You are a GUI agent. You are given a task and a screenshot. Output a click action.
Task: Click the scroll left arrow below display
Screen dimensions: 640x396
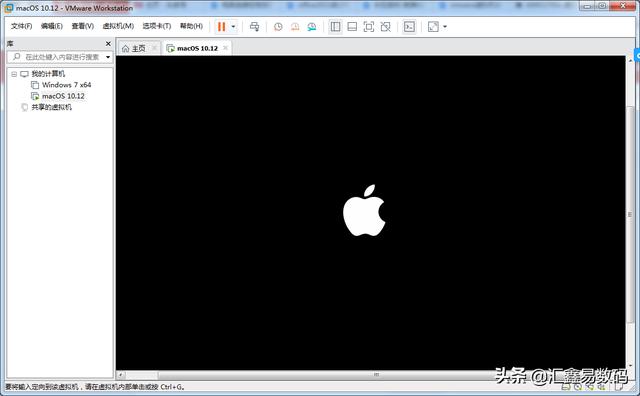coord(121,374)
